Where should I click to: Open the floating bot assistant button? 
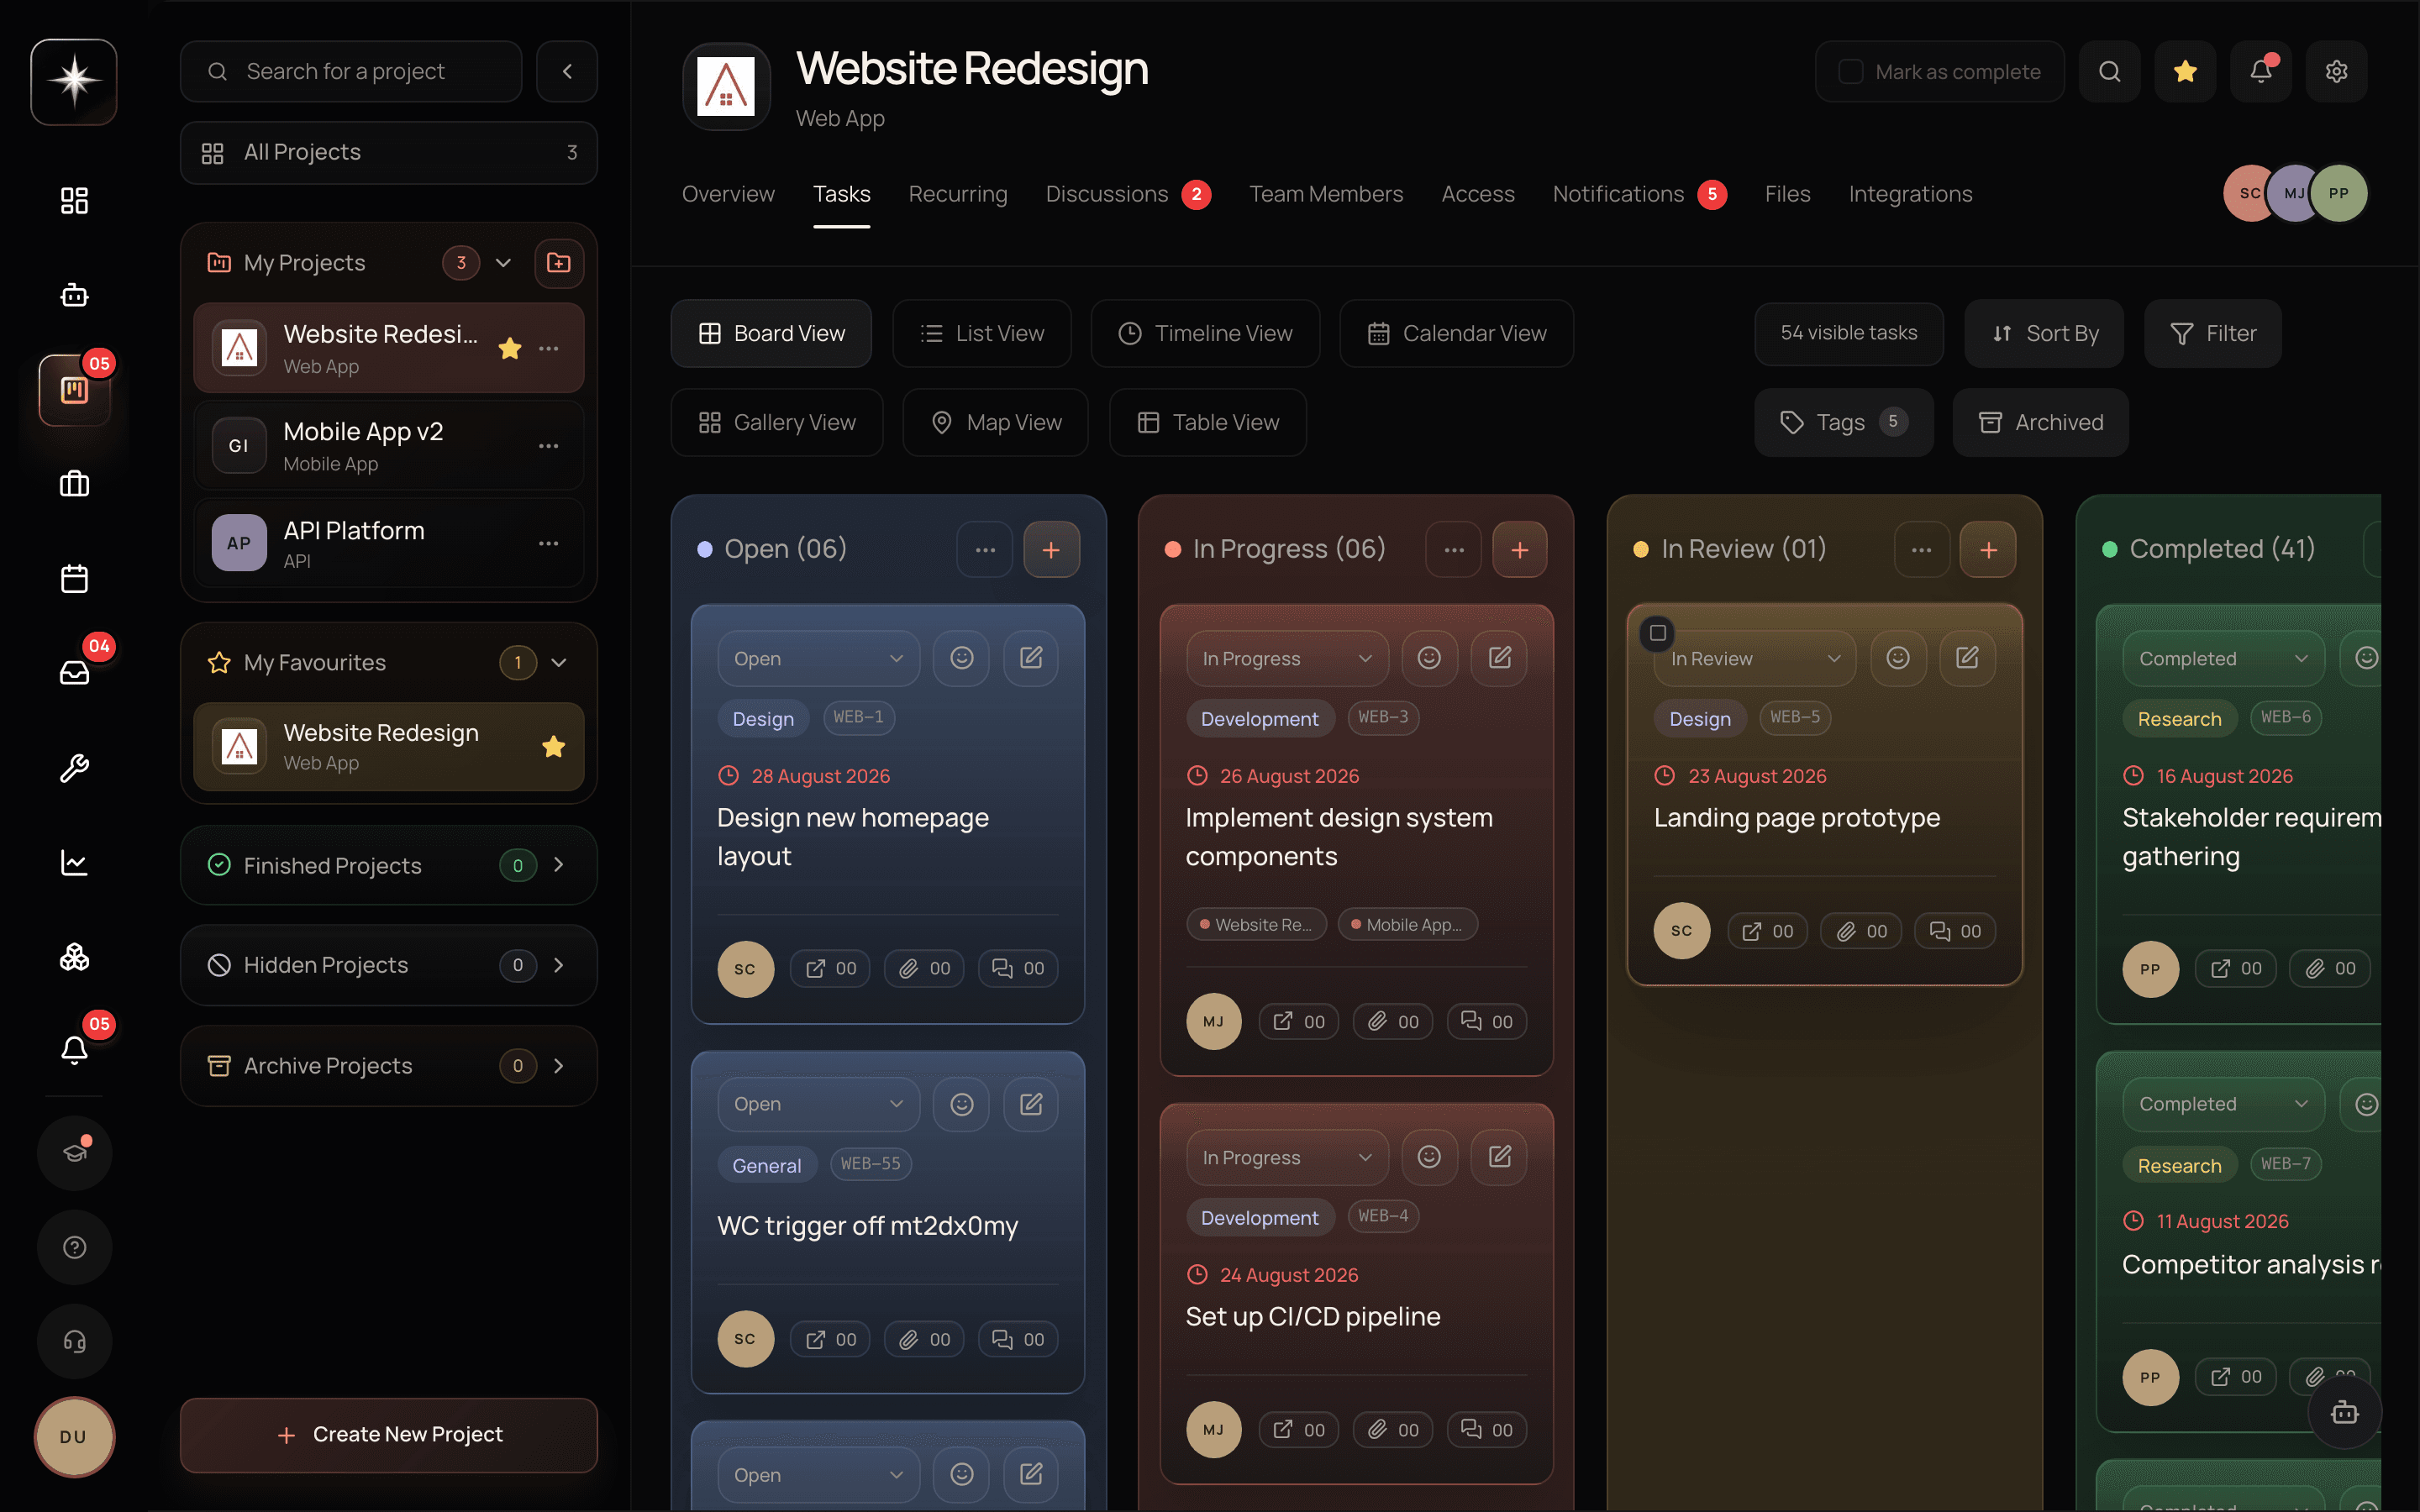tap(2344, 1412)
